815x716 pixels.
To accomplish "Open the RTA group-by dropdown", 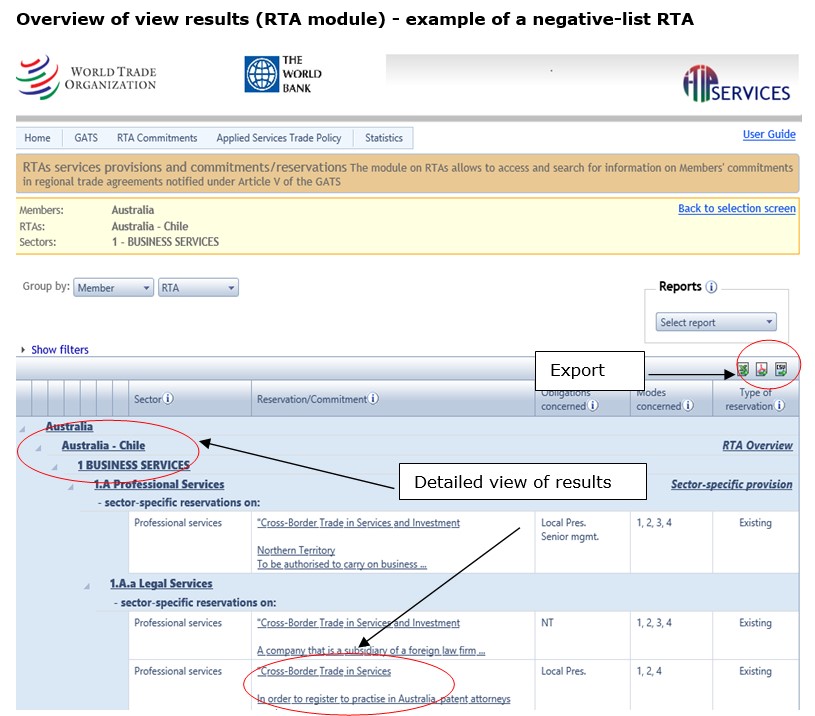I will (198, 287).
